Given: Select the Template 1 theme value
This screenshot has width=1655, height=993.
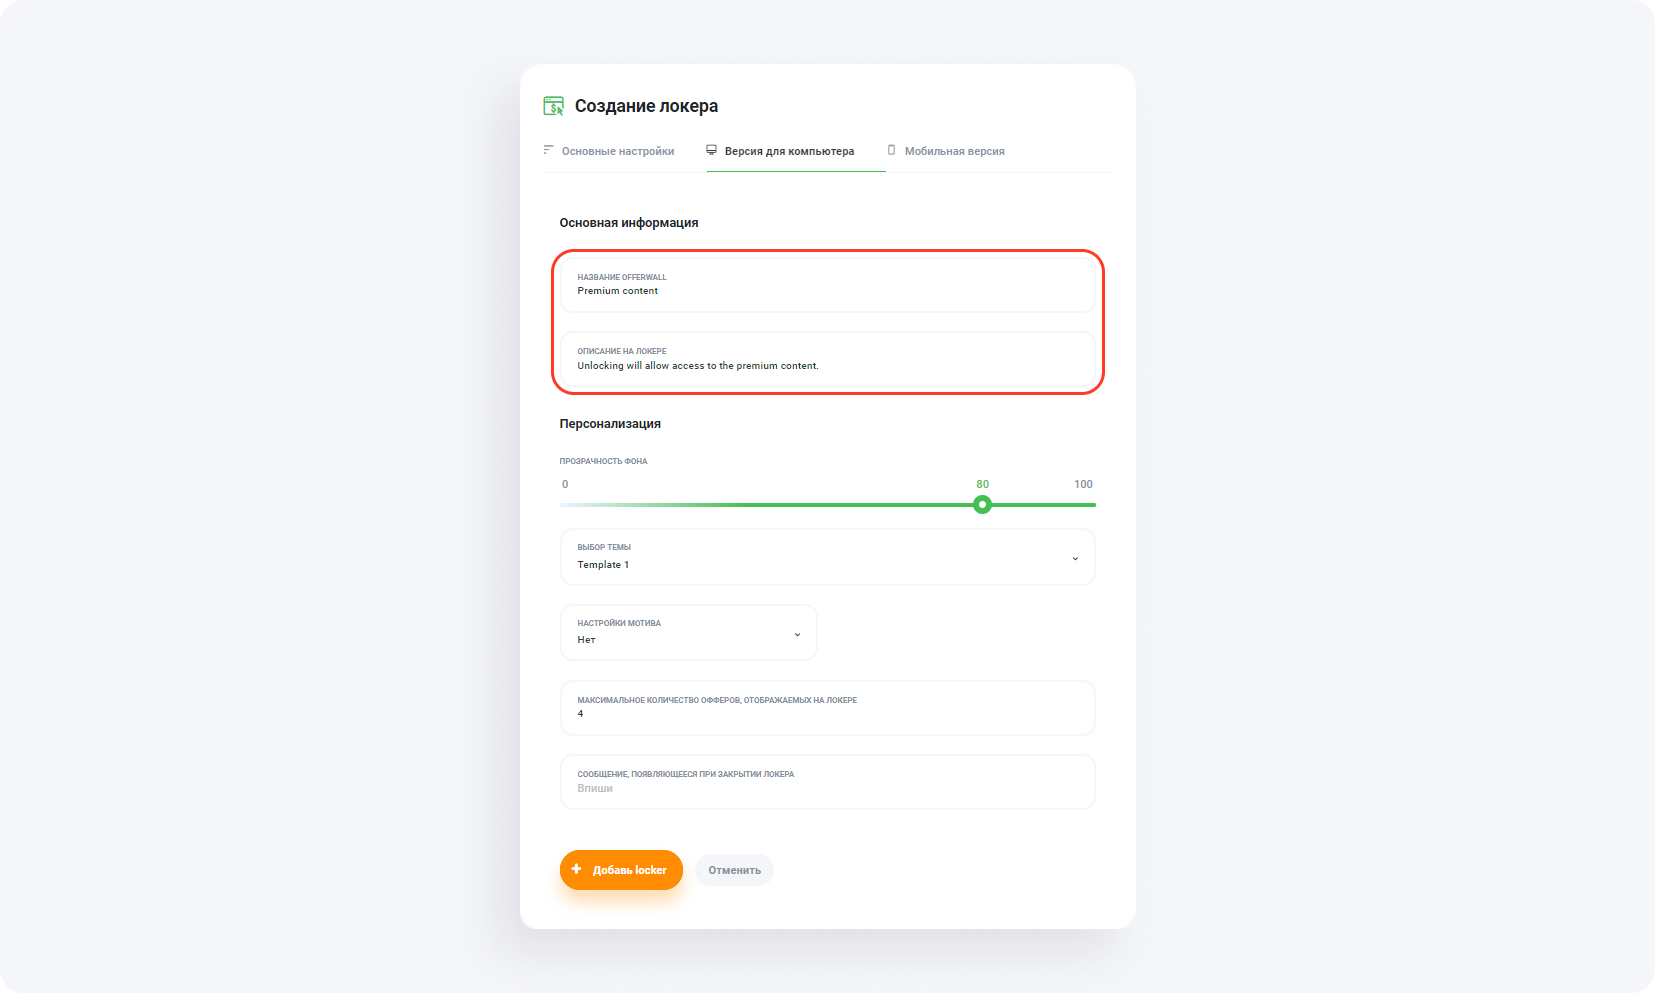Looking at the screenshot, I should click(603, 565).
